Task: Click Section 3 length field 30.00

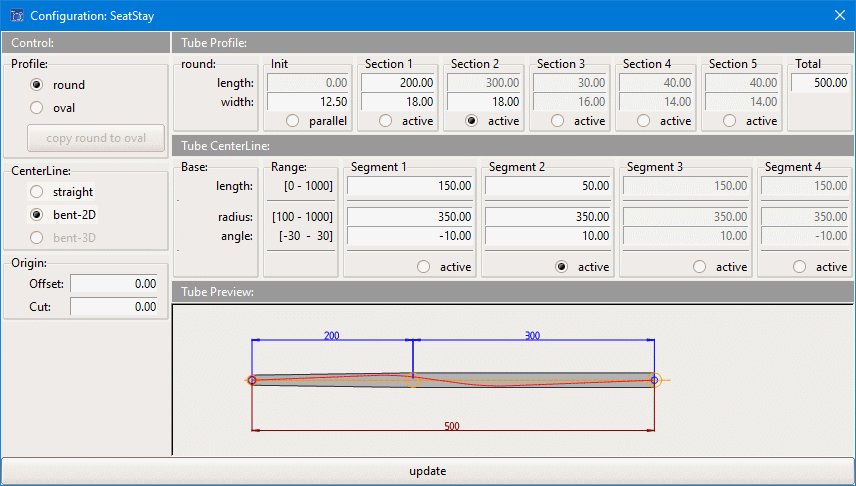Action: click(x=570, y=83)
